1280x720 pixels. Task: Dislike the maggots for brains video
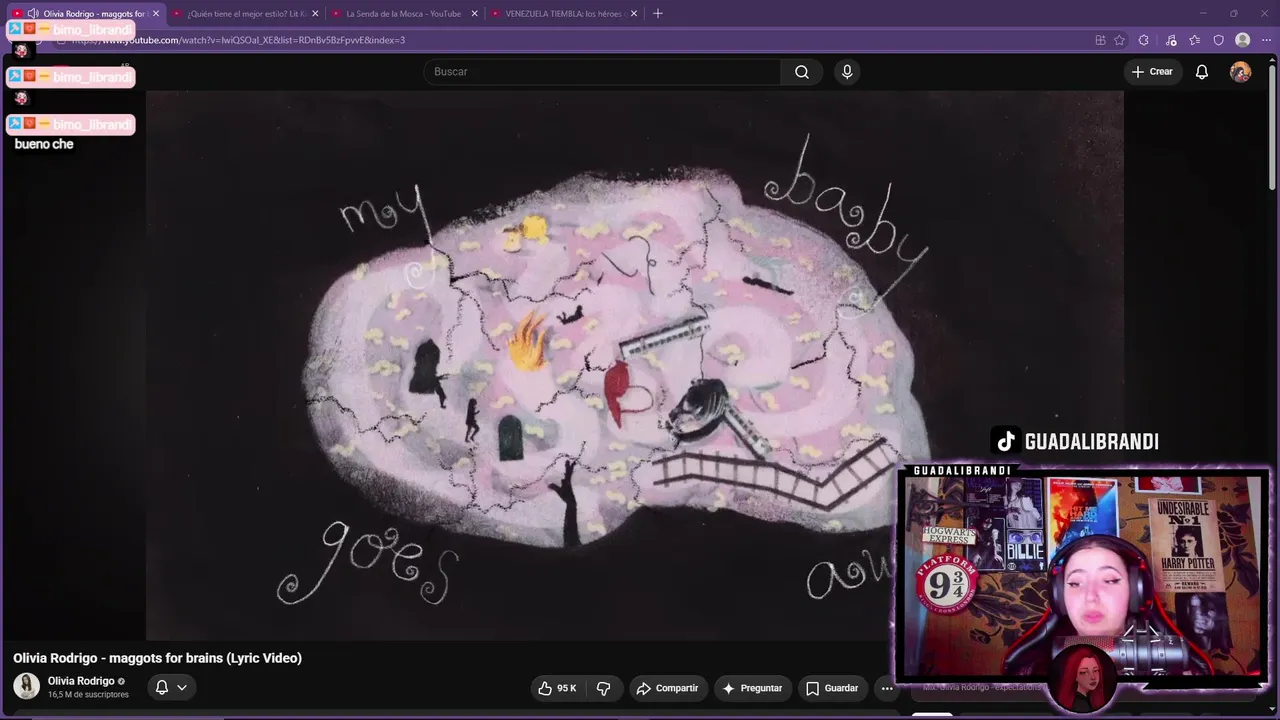[x=604, y=688]
